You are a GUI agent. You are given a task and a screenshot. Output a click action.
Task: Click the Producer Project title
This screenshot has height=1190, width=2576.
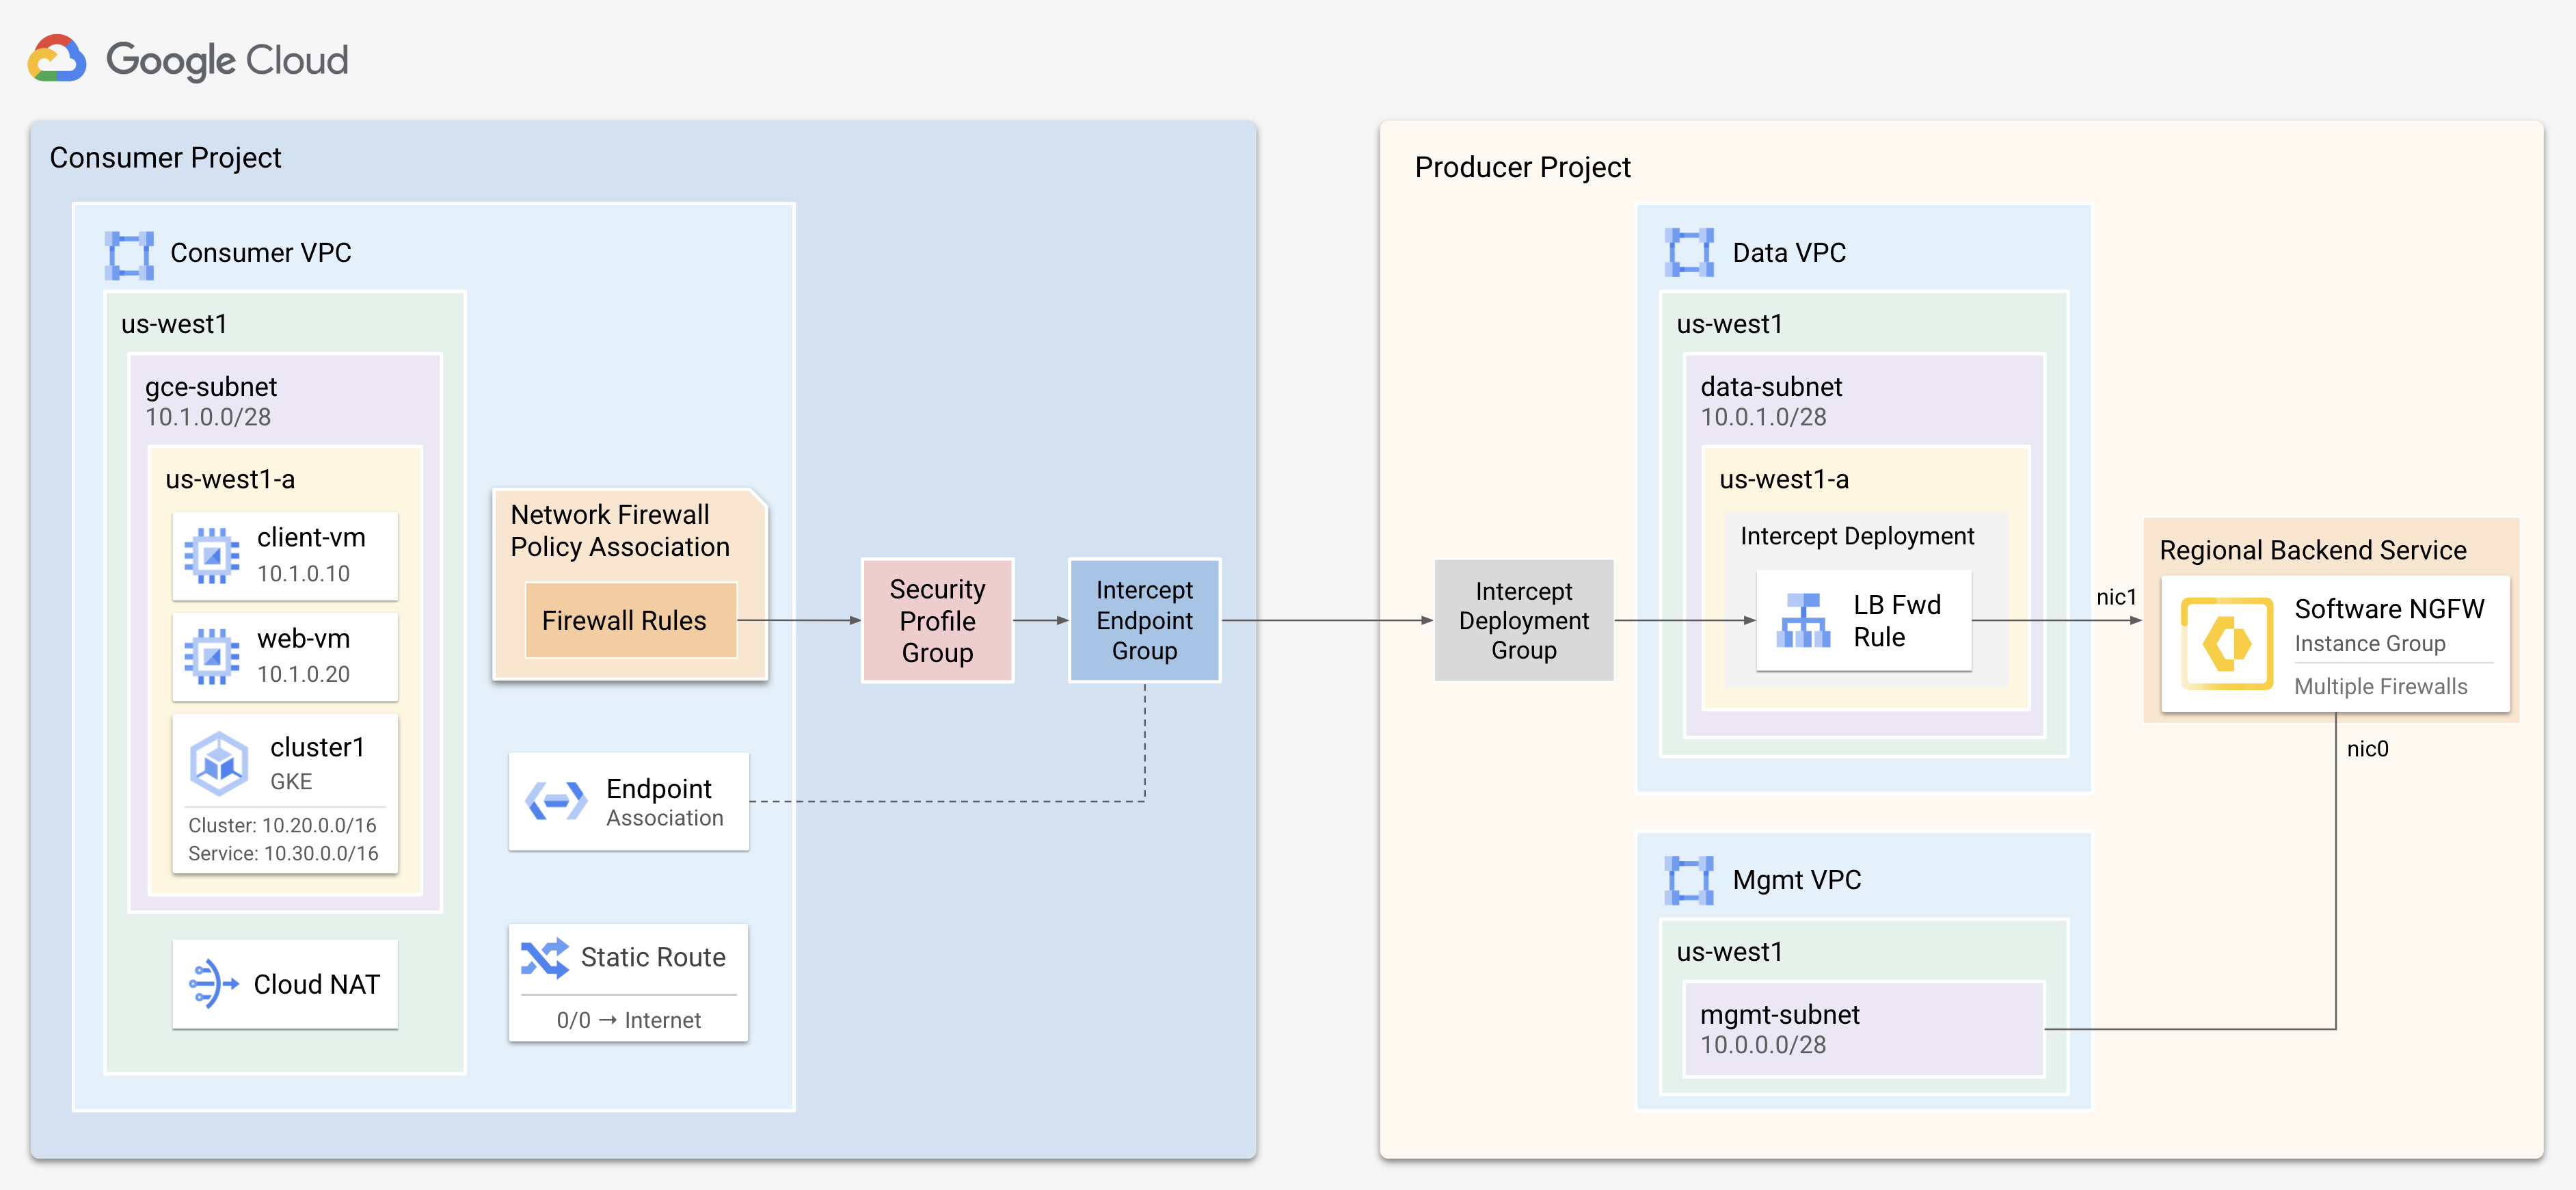(x=1522, y=167)
